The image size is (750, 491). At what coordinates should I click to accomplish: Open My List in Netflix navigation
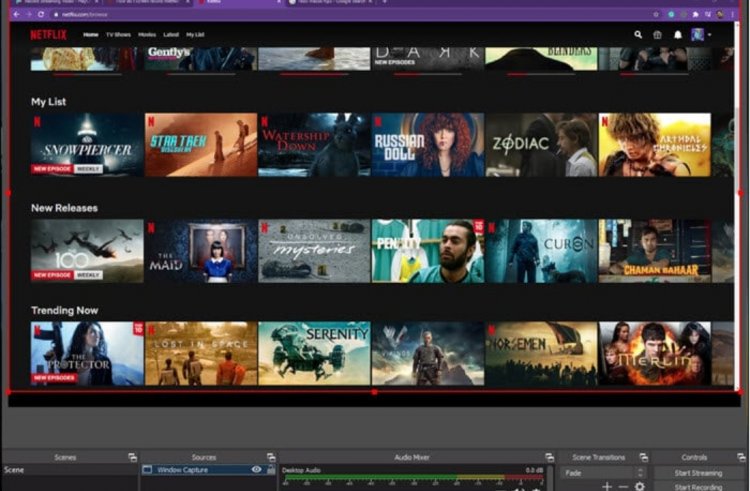(x=195, y=34)
